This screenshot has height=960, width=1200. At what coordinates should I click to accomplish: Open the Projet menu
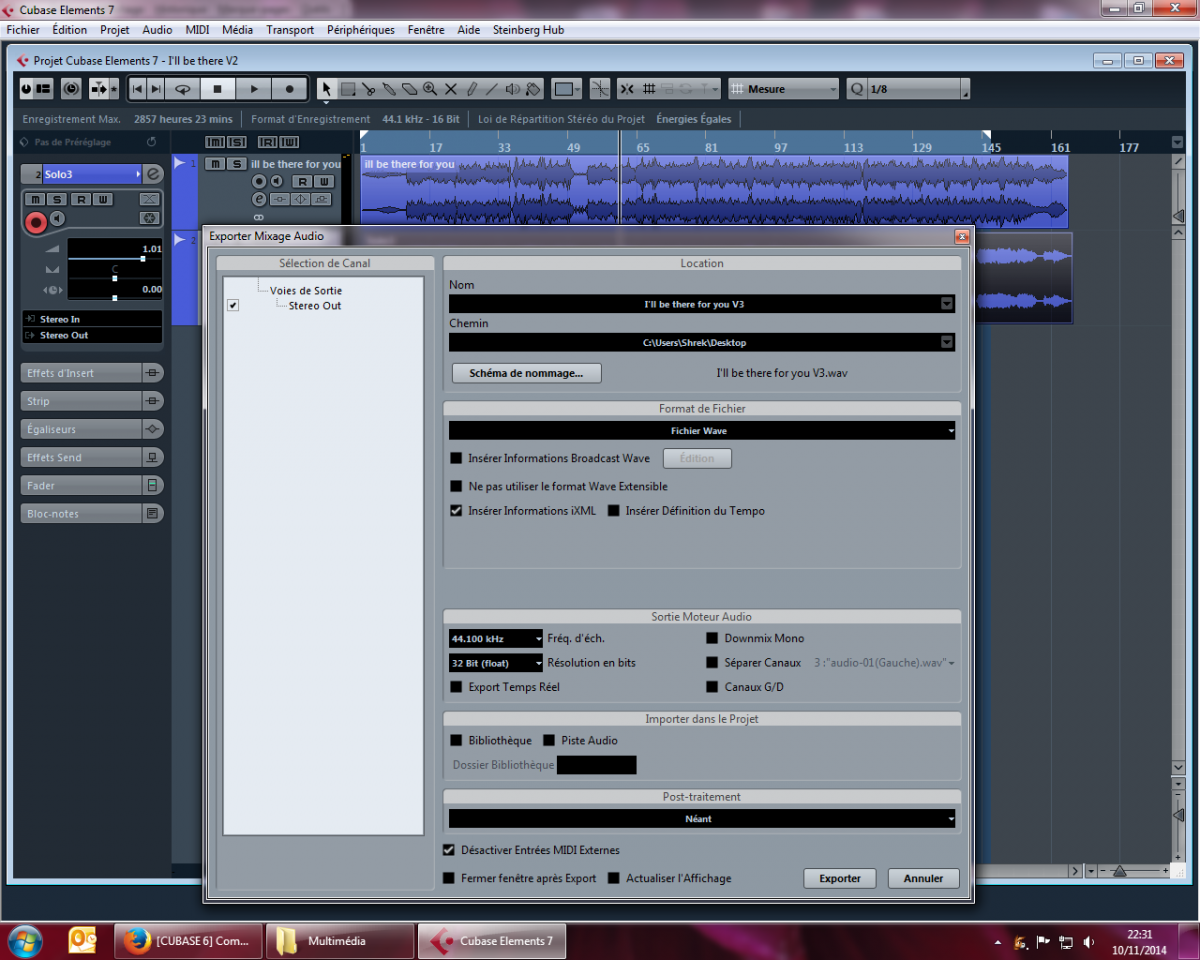(x=115, y=30)
